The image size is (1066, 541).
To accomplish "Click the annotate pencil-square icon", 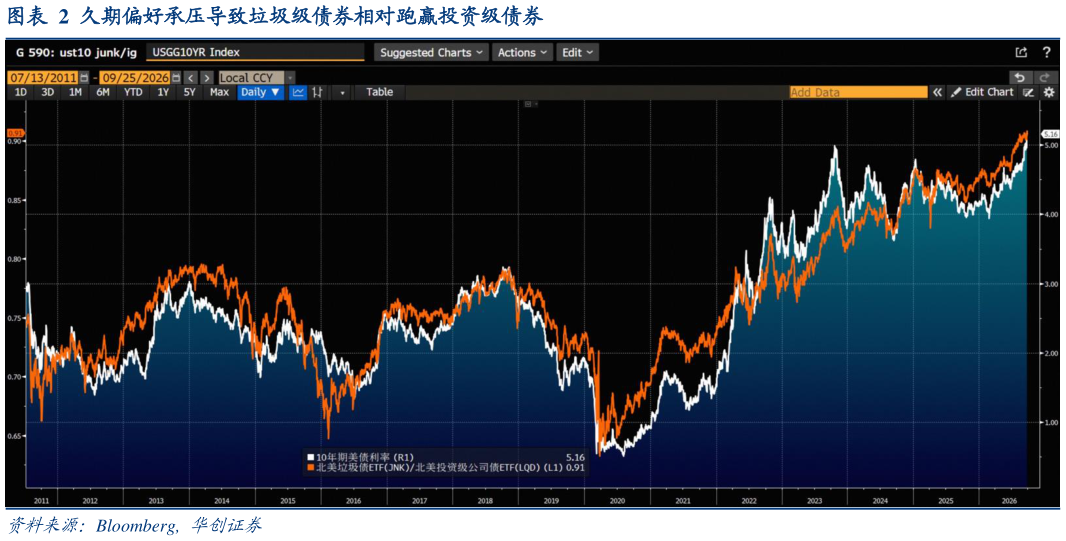I will [1028, 92].
